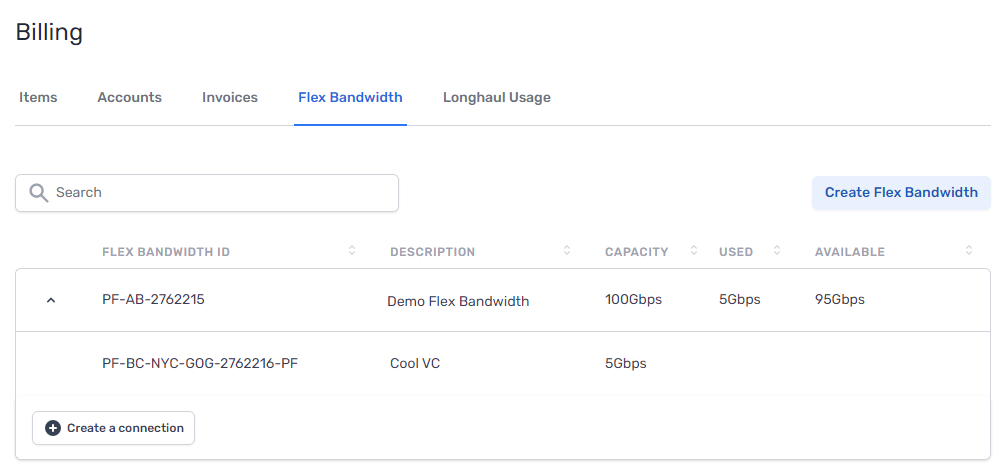The width and height of the screenshot is (1003, 469).
Task: Open the Longhaul Usage tab
Action: [x=496, y=98]
